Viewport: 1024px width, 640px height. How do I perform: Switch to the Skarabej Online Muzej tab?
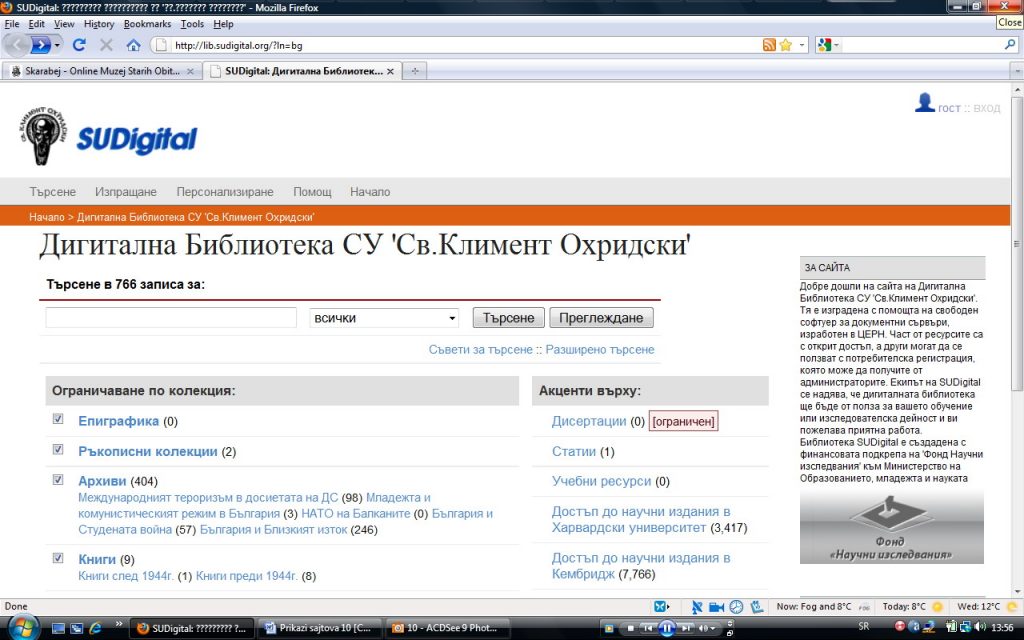102,71
